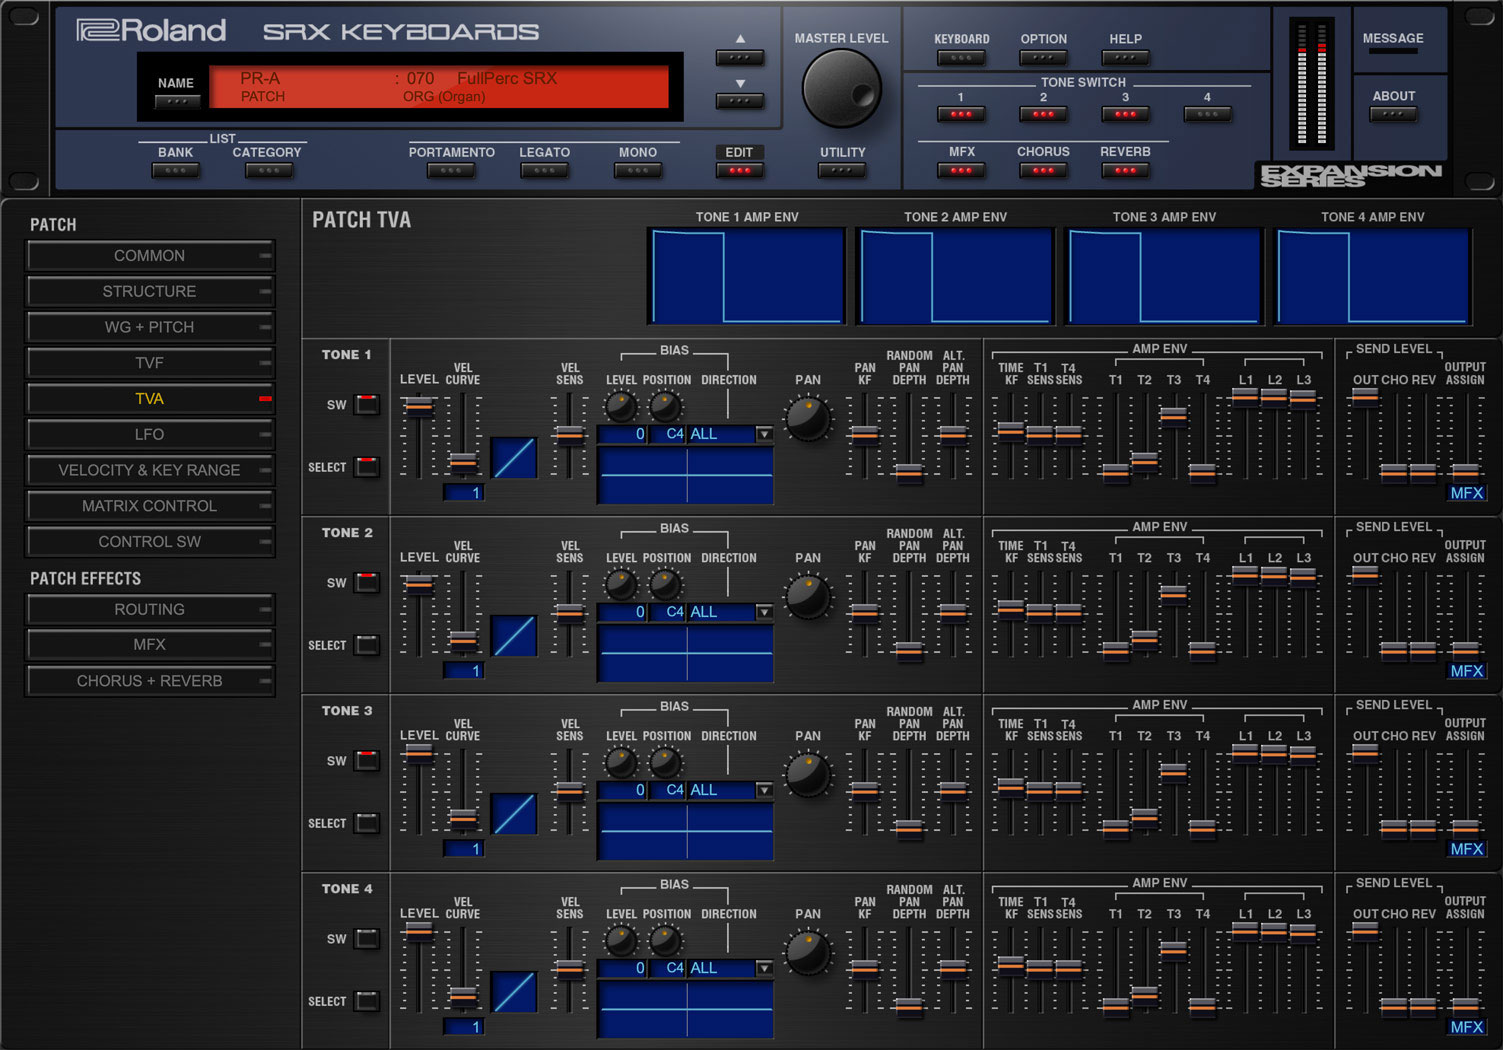This screenshot has width=1503, height=1050.
Task: Toggle Tone Switch 2 button
Action: 1043,114
